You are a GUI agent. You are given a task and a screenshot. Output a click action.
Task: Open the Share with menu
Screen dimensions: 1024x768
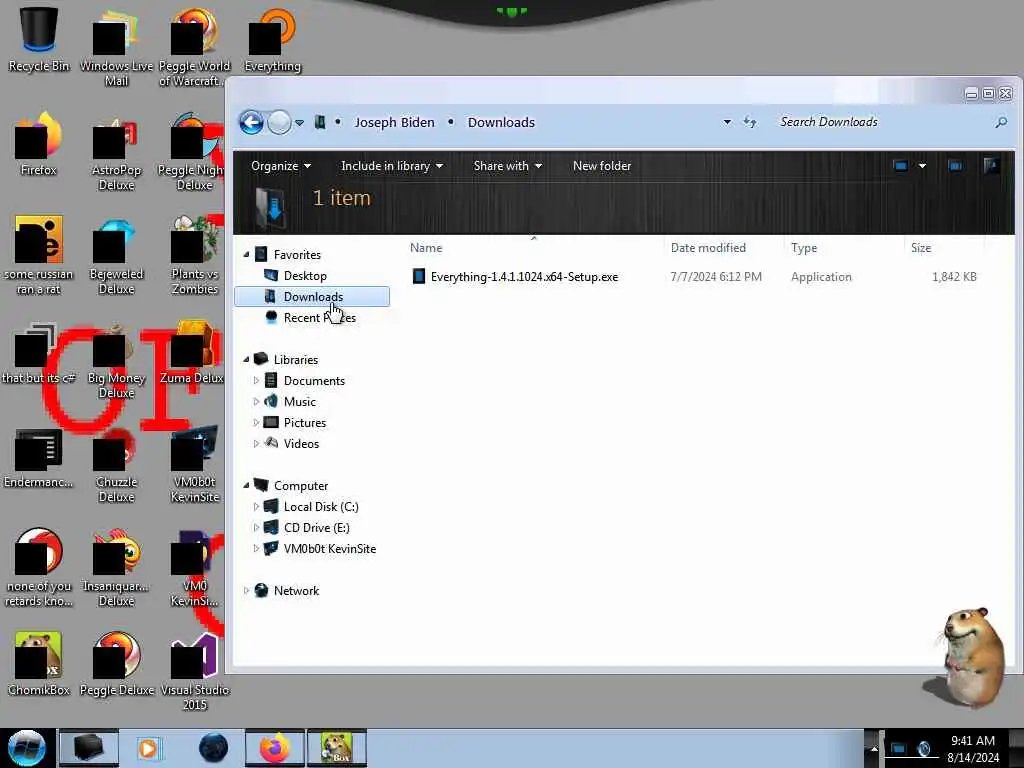pyautogui.click(x=507, y=166)
